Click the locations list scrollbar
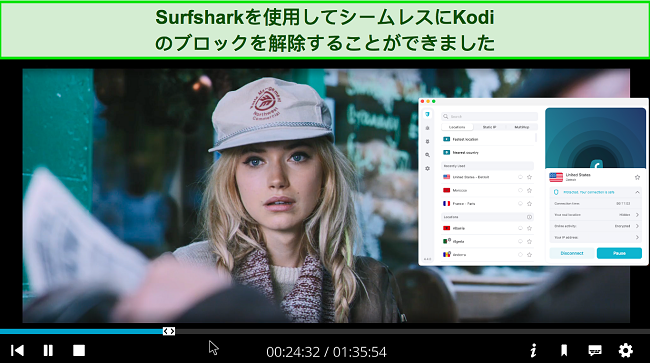 (x=536, y=138)
